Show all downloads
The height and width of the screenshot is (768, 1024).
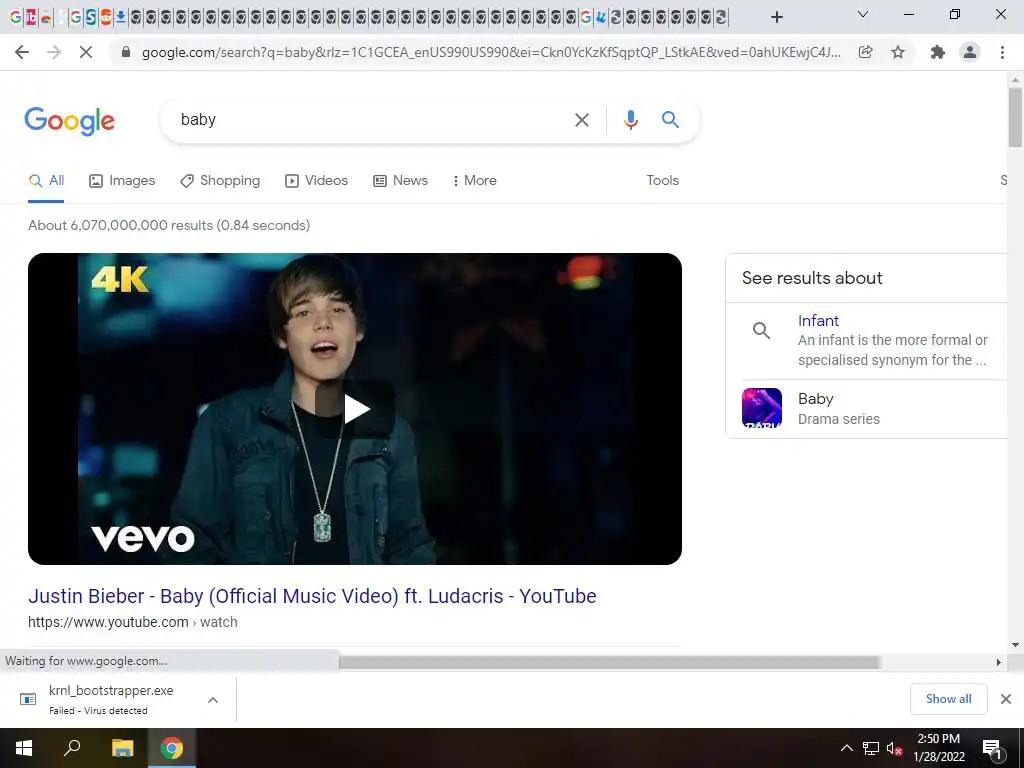point(948,699)
